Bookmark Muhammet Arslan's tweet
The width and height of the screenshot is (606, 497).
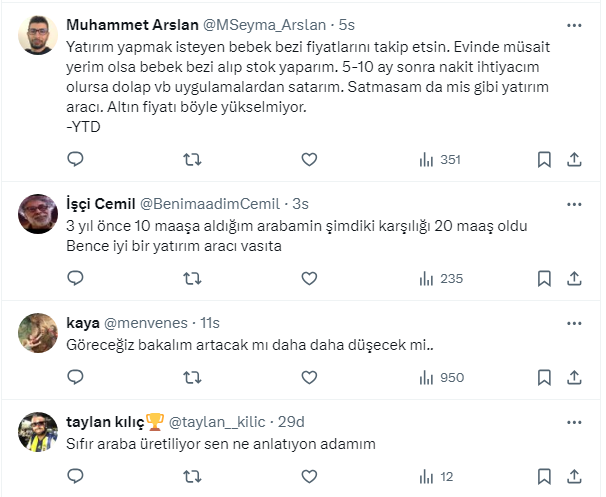pos(544,159)
